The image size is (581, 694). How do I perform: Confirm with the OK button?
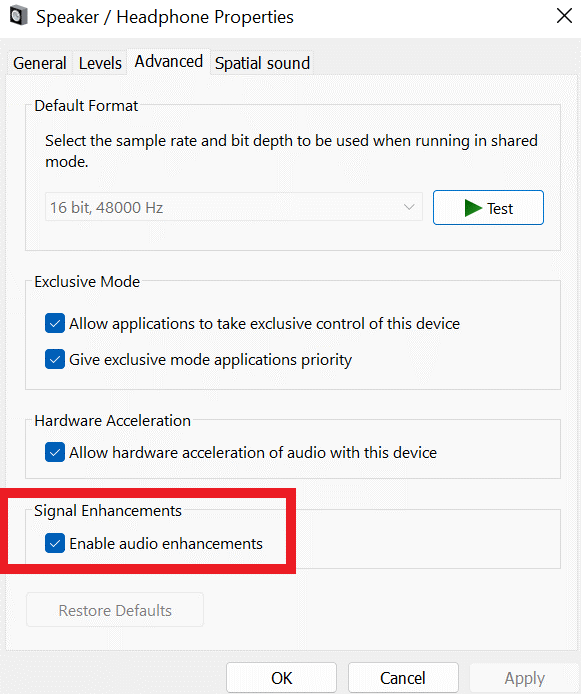(x=281, y=678)
